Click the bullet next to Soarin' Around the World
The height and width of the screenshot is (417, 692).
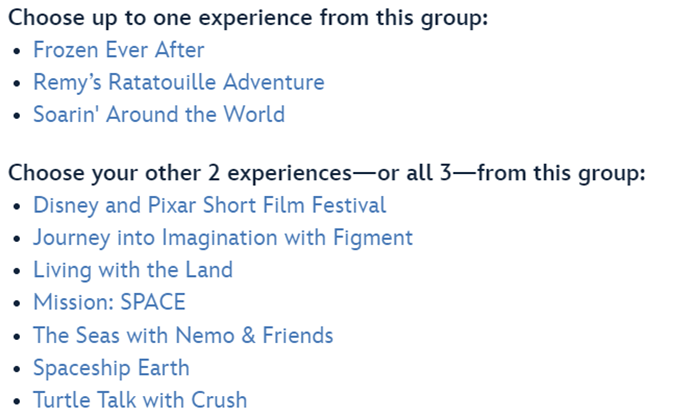click(x=16, y=115)
